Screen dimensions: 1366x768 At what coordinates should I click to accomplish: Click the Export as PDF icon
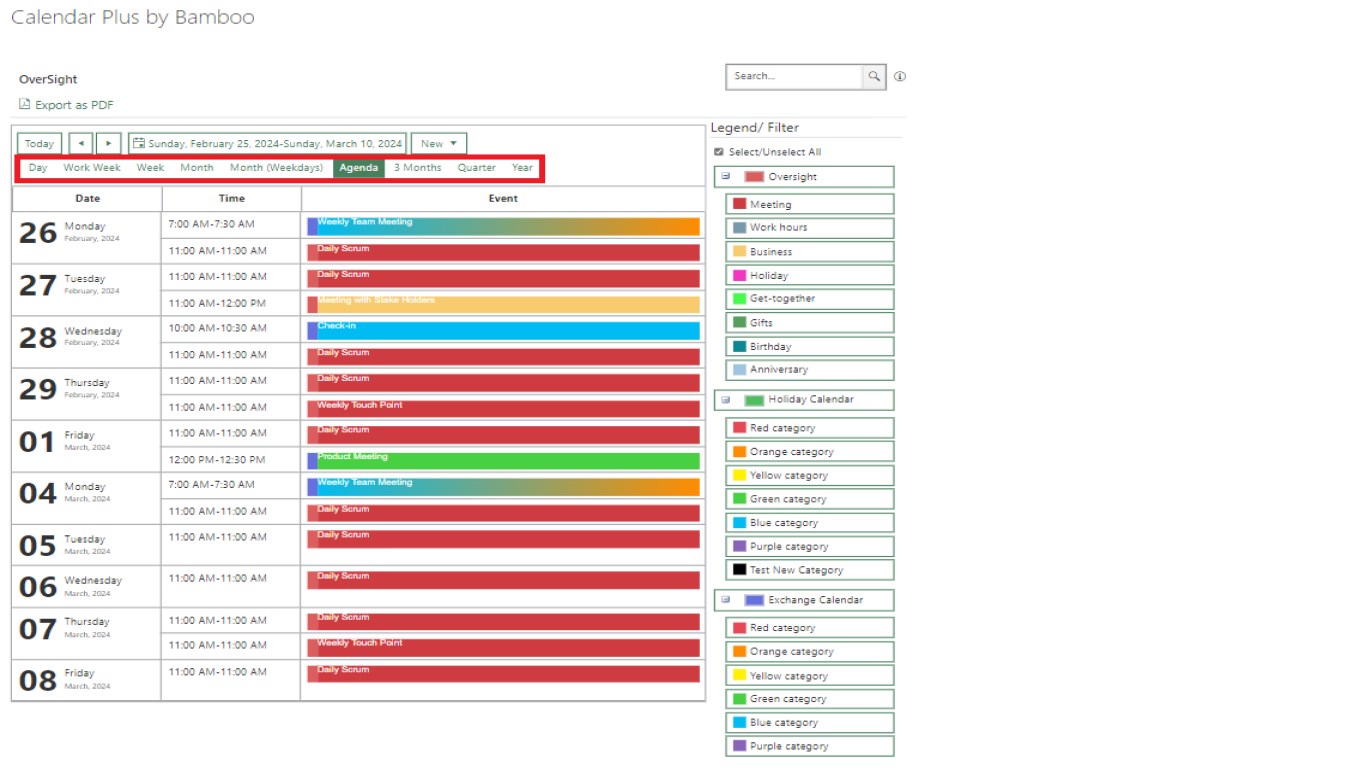(25, 104)
